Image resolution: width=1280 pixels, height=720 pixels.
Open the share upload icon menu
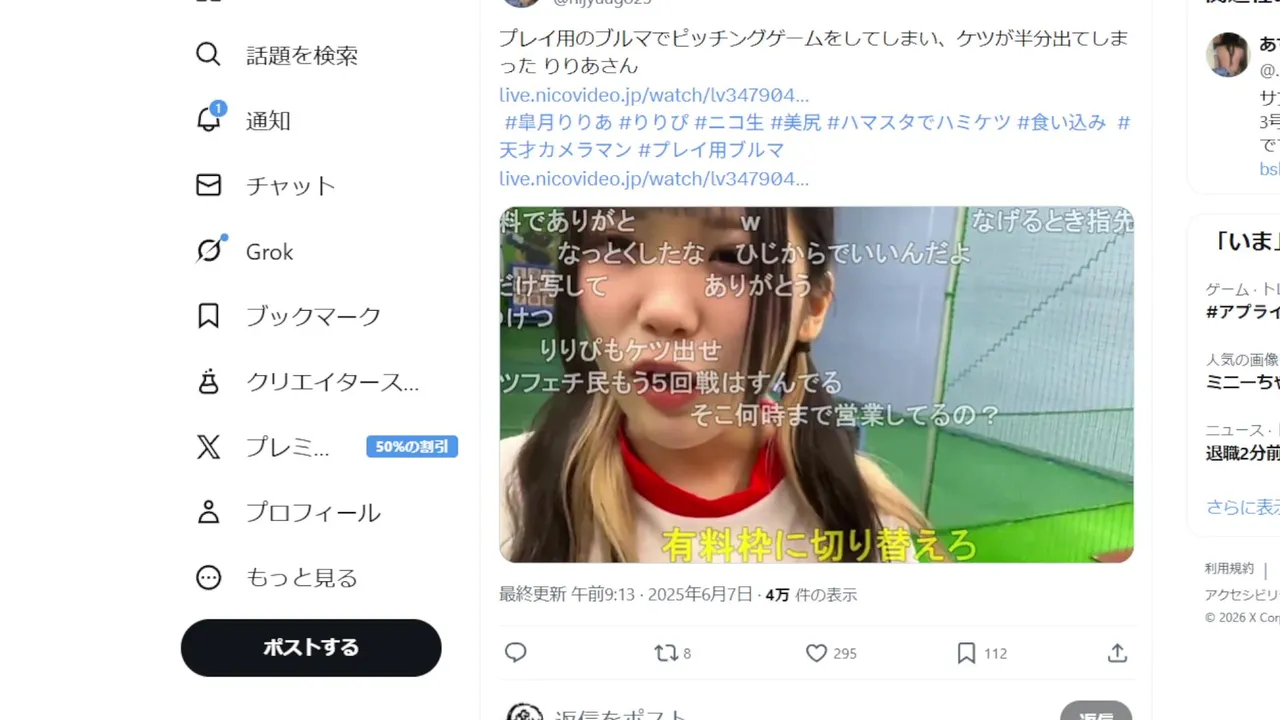tap(1118, 653)
